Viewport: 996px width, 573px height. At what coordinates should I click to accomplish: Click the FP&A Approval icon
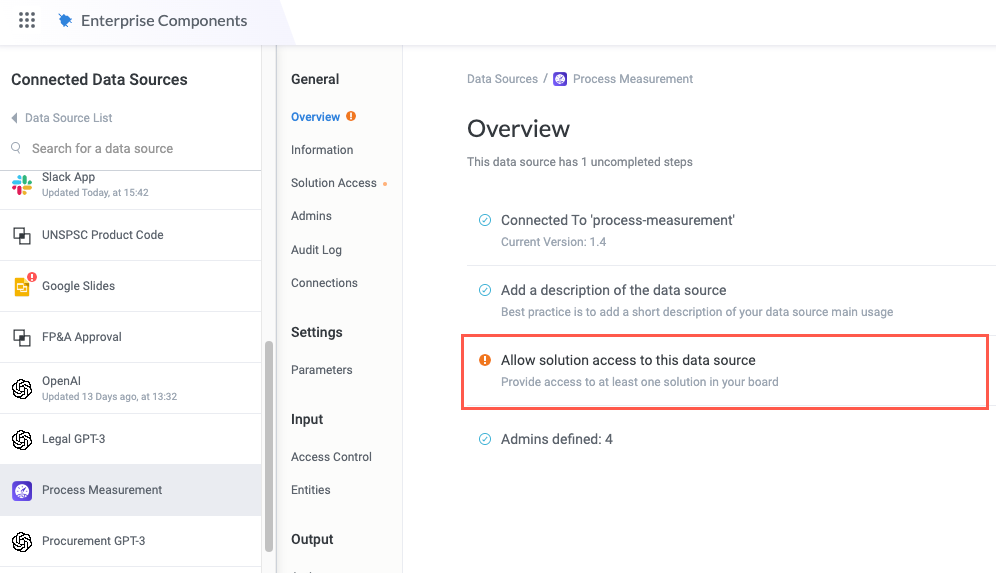coord(22,337)
